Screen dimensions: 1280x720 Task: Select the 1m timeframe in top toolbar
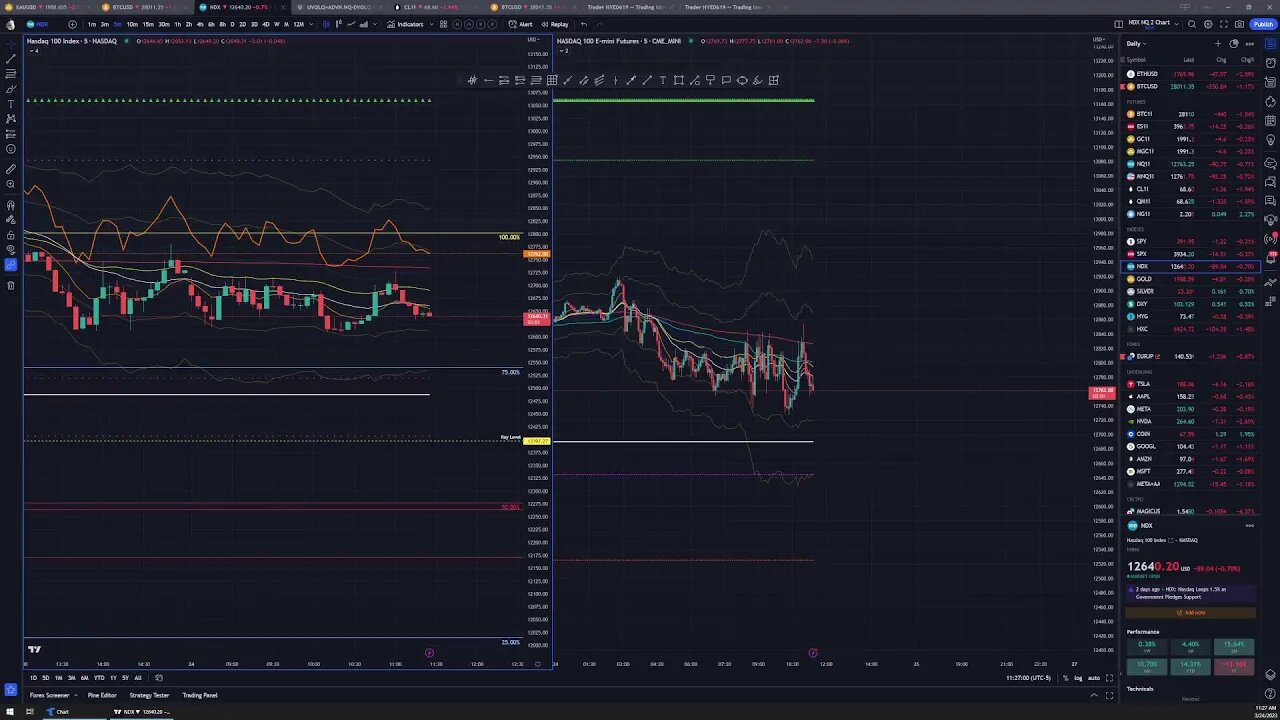(92, 24)
